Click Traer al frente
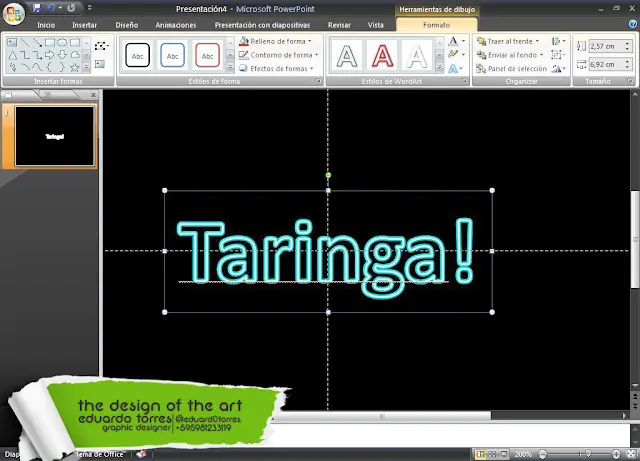Screen dimensions: 640x461 click(508, 41)
